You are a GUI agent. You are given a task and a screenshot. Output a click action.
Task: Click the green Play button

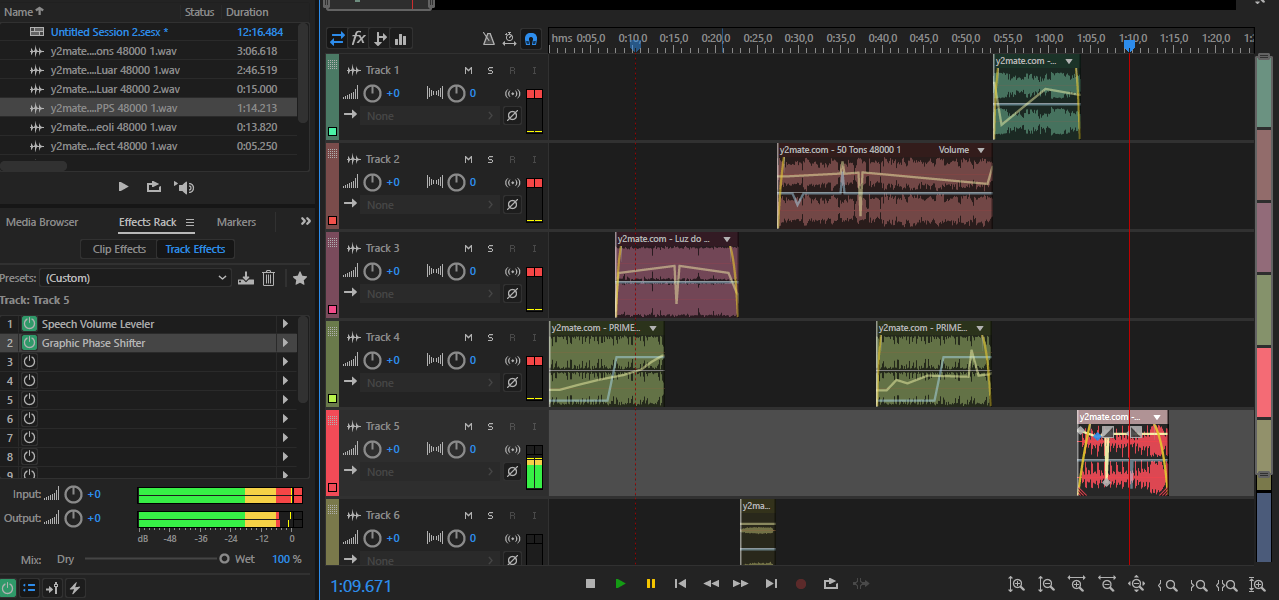click(x=620, y=583)
